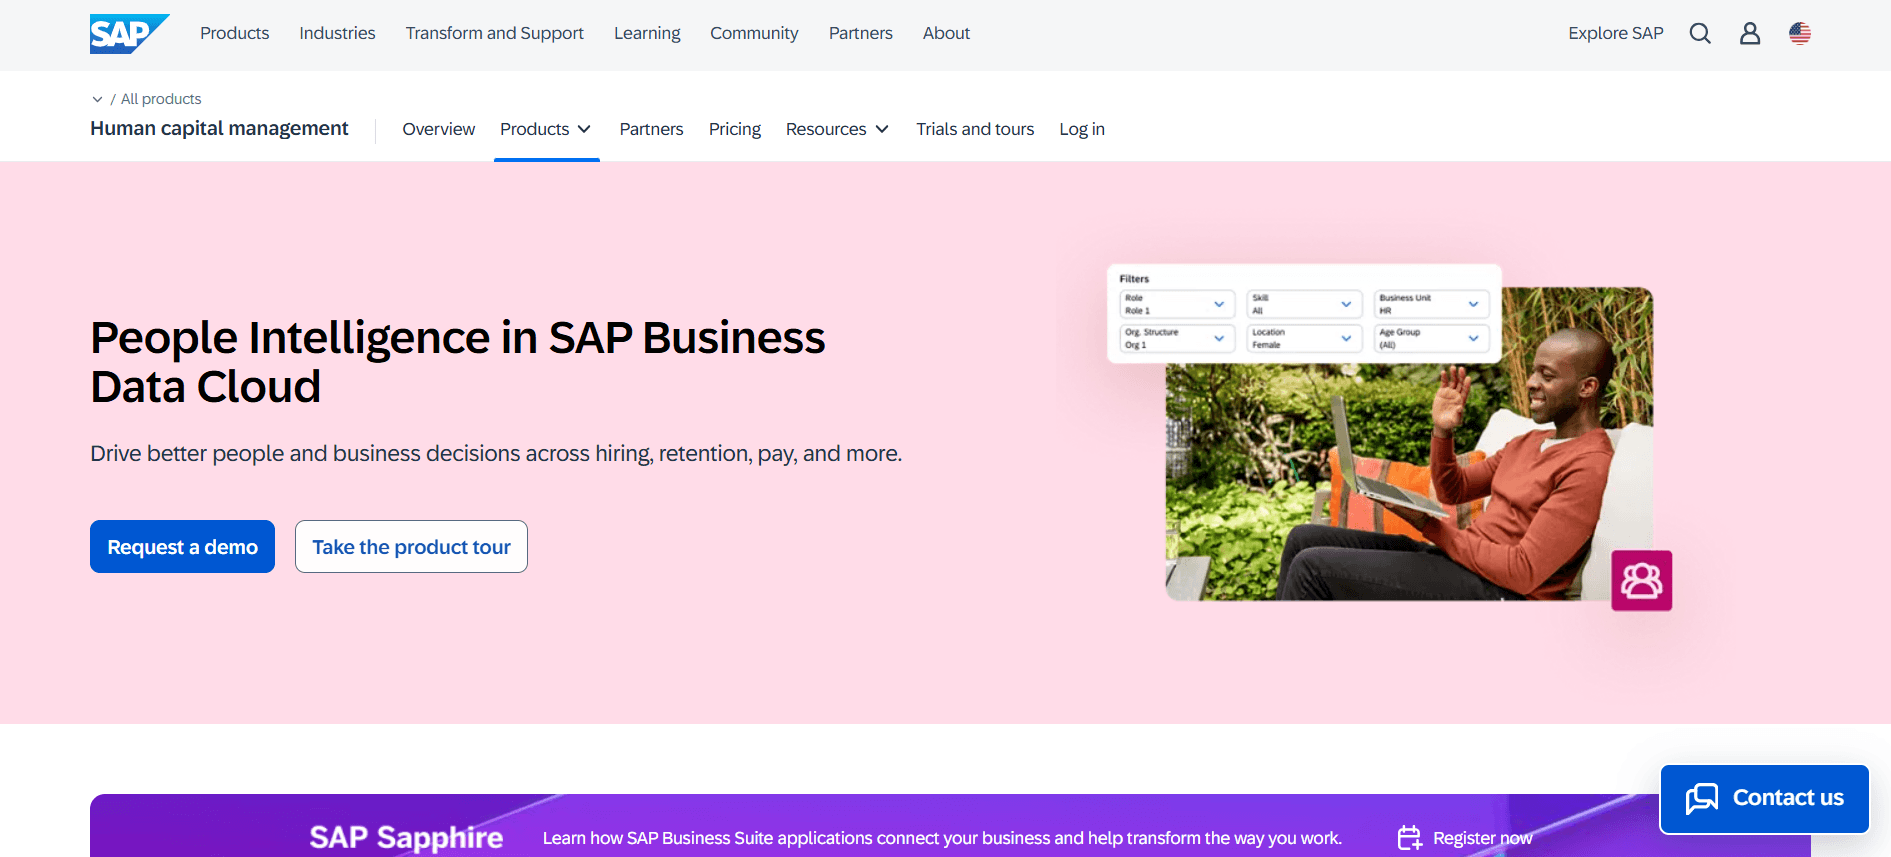The image size is (1891, 857).
Task: Open the Learning menu
Action: (647, 33)
